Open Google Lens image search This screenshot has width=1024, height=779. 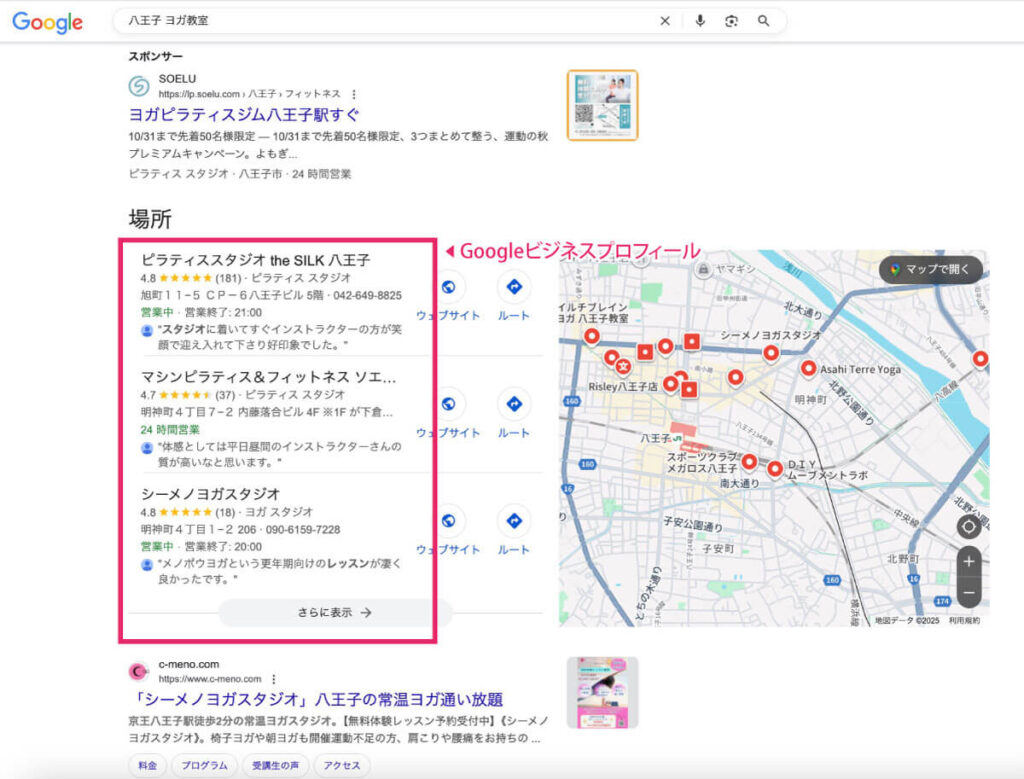[x=732, y=21]
